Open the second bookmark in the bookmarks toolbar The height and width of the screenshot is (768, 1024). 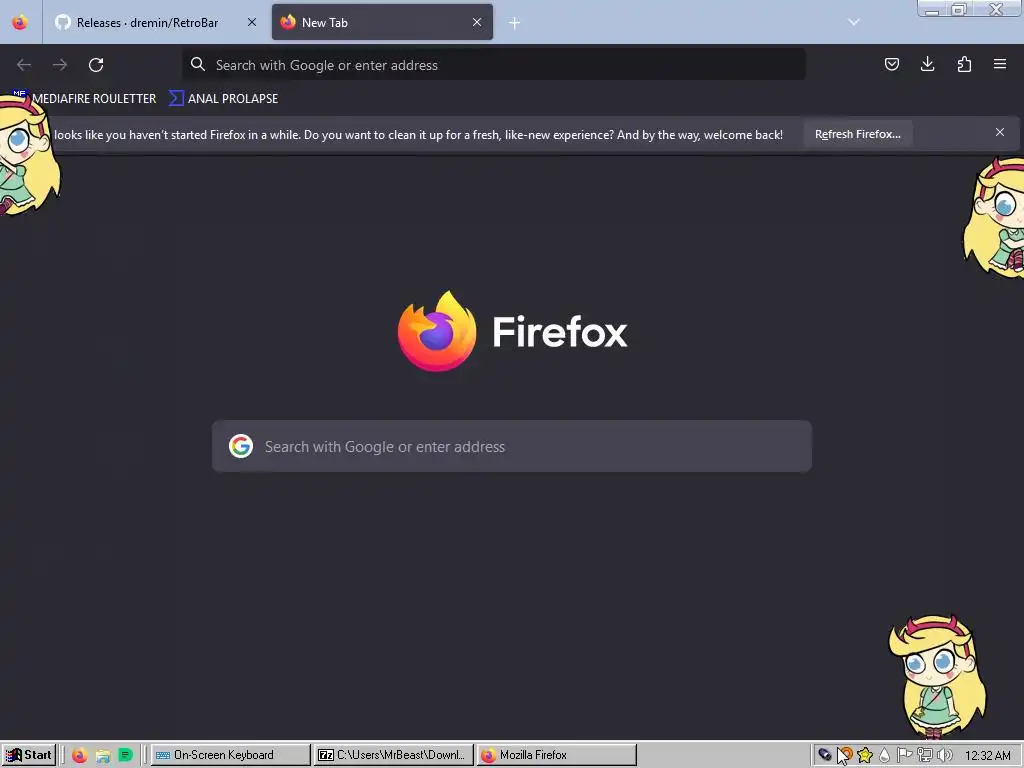[223, 99]
